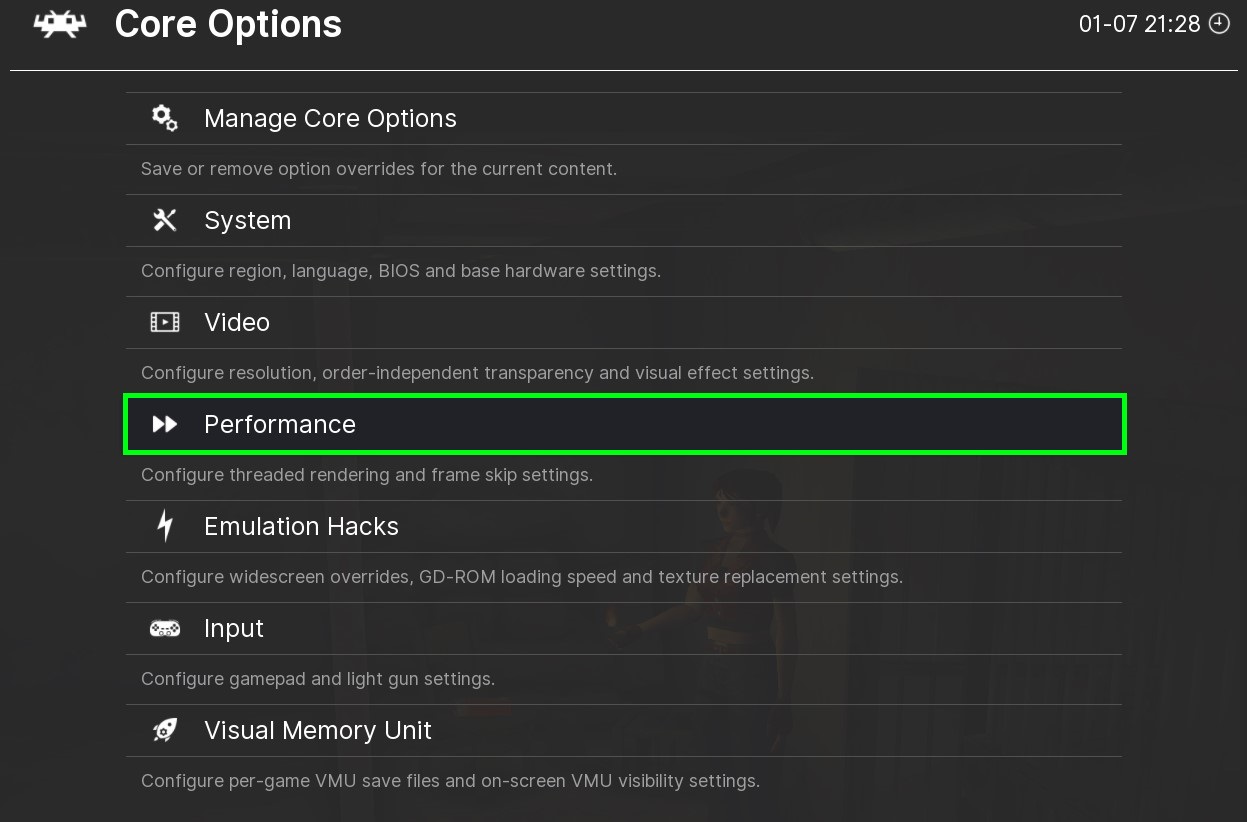Go to the Input settings submenu
Screen dimensions: 1247x822
[234, 628]
